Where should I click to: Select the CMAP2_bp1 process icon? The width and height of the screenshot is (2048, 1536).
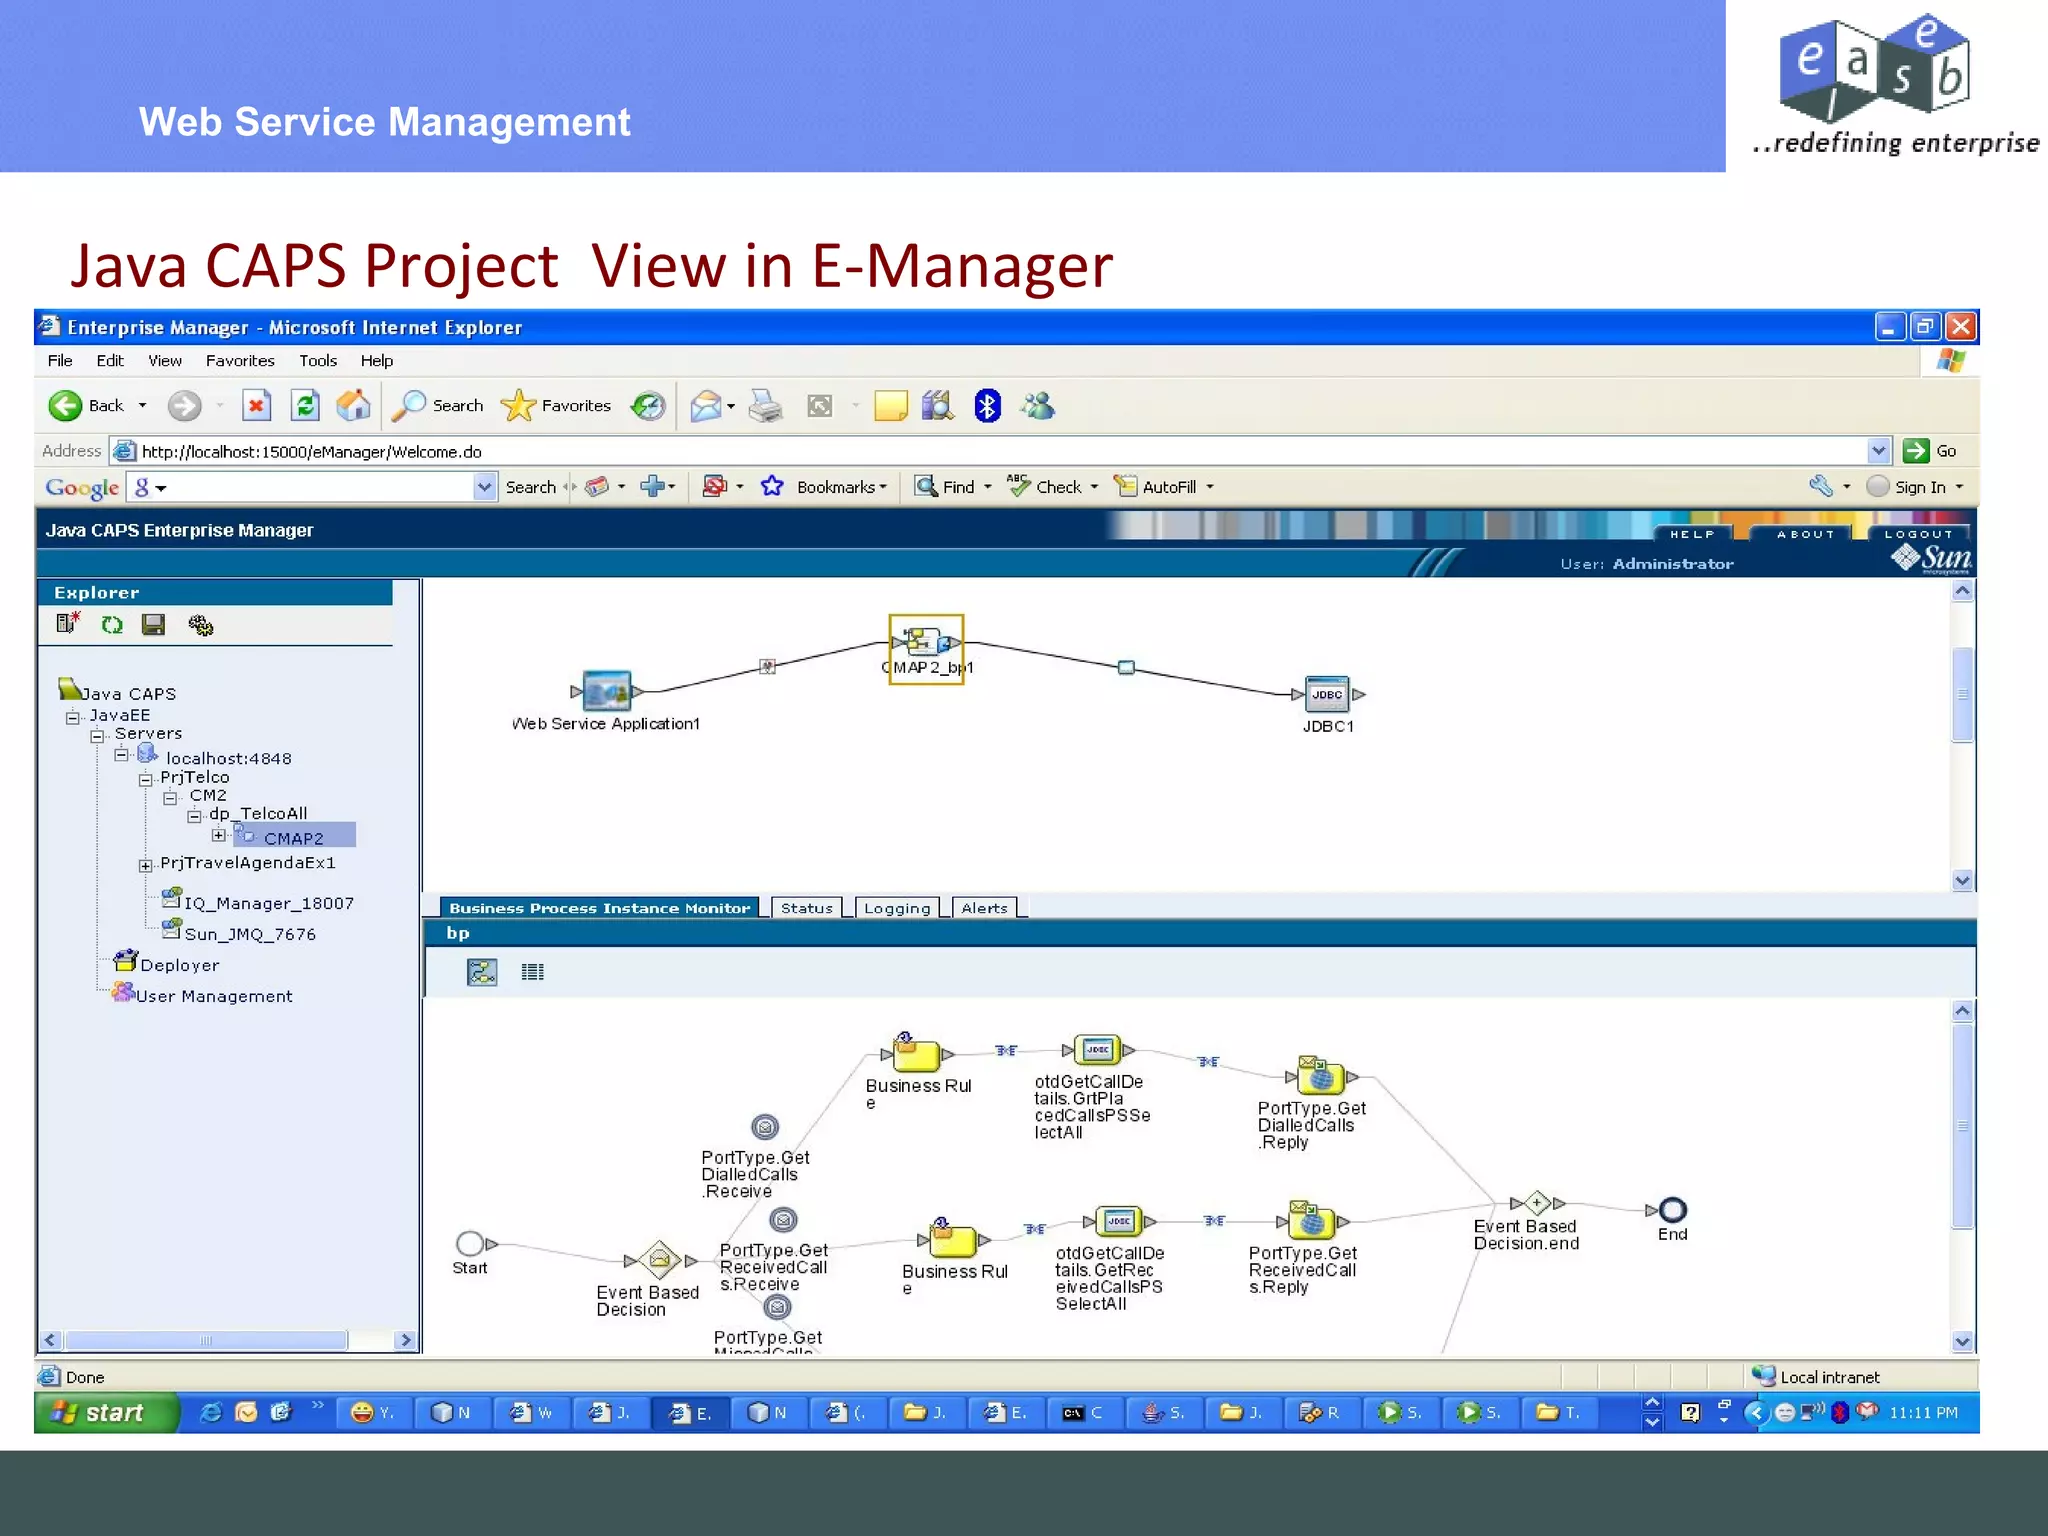[x=926, y=642]
